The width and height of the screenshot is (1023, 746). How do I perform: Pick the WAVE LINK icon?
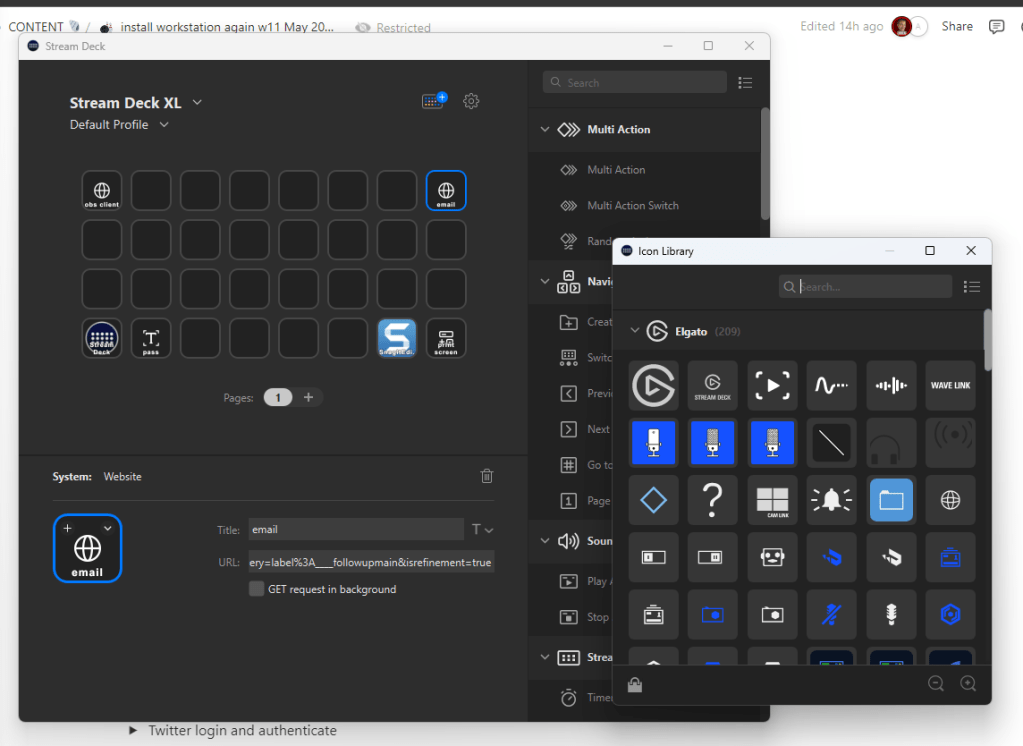pyautogui.click(x=951, y=385)
